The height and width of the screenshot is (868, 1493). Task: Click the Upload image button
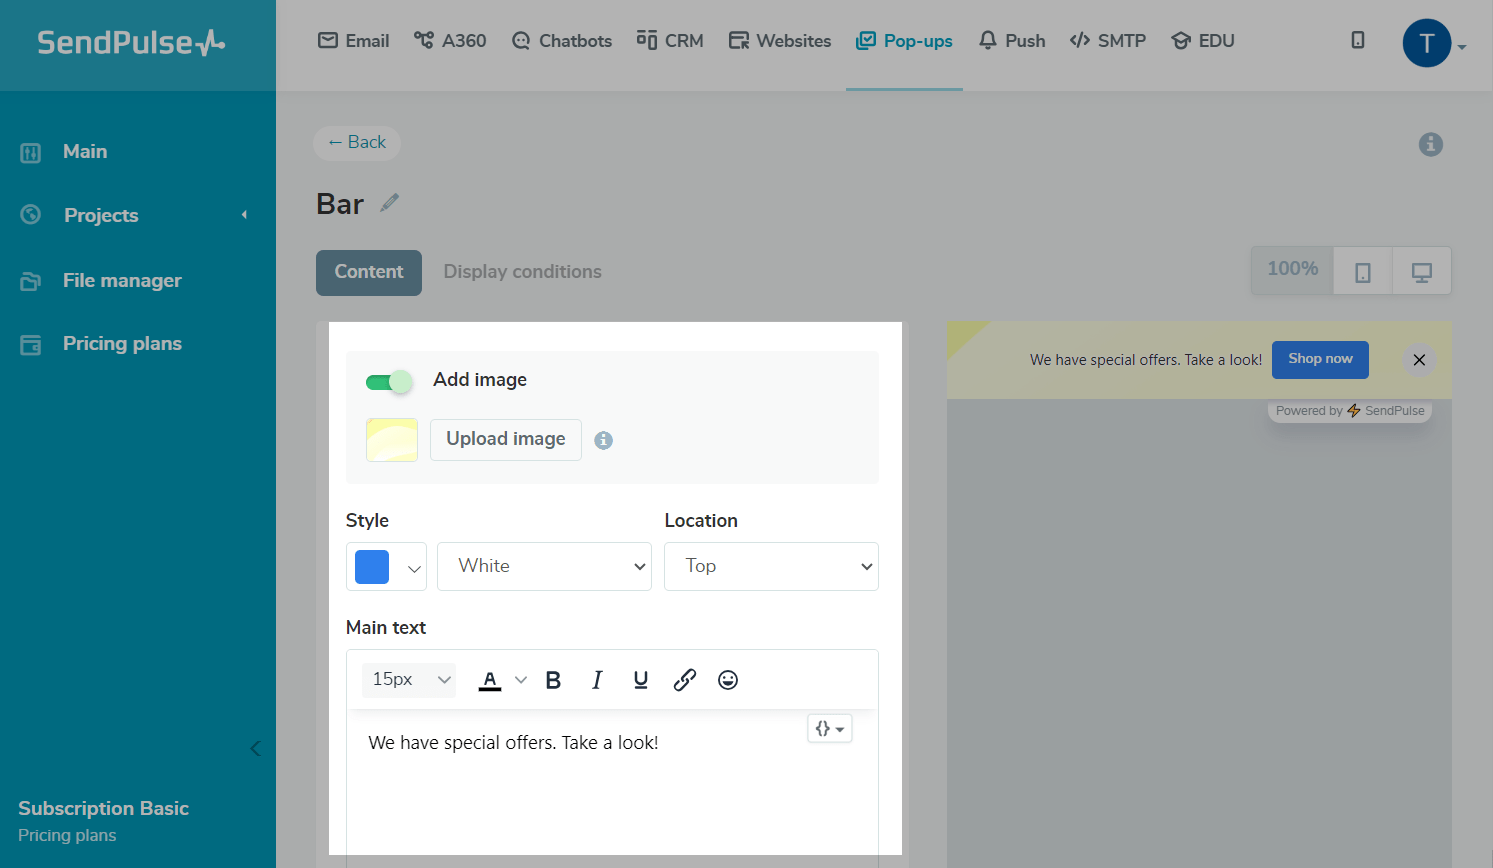pyautogui.click(x=506, y=440)
